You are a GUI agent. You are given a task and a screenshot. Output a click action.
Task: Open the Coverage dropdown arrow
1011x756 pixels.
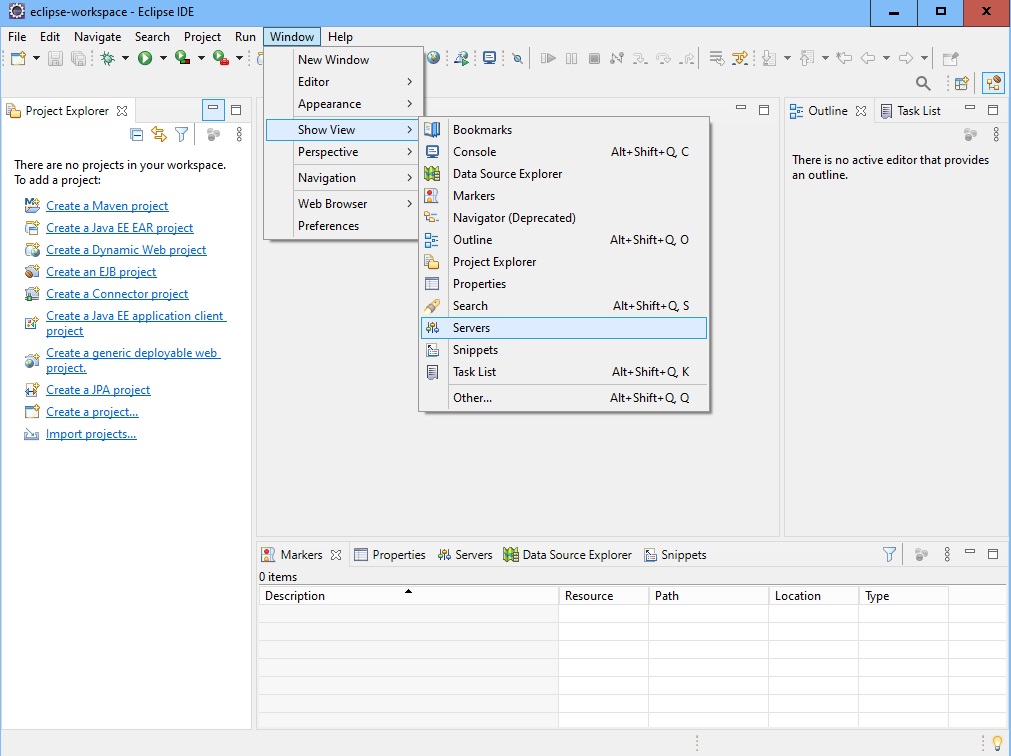201,59
